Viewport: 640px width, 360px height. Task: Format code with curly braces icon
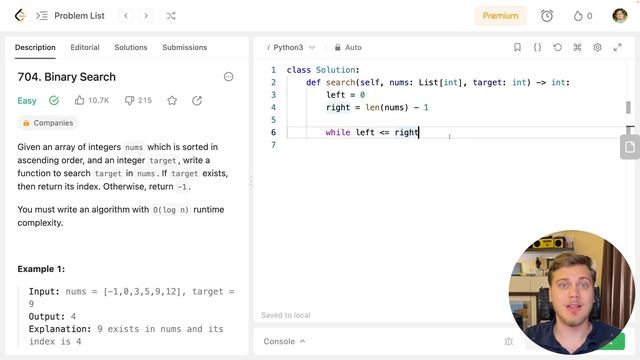tap(537, 47)
